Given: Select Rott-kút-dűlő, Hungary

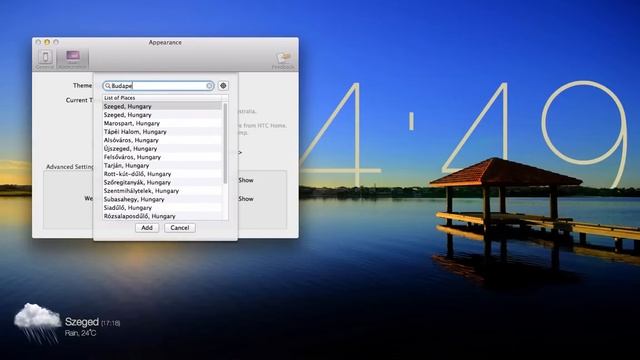Looking at the screenshot, I should pyautogui.click(x=162, y=174).
